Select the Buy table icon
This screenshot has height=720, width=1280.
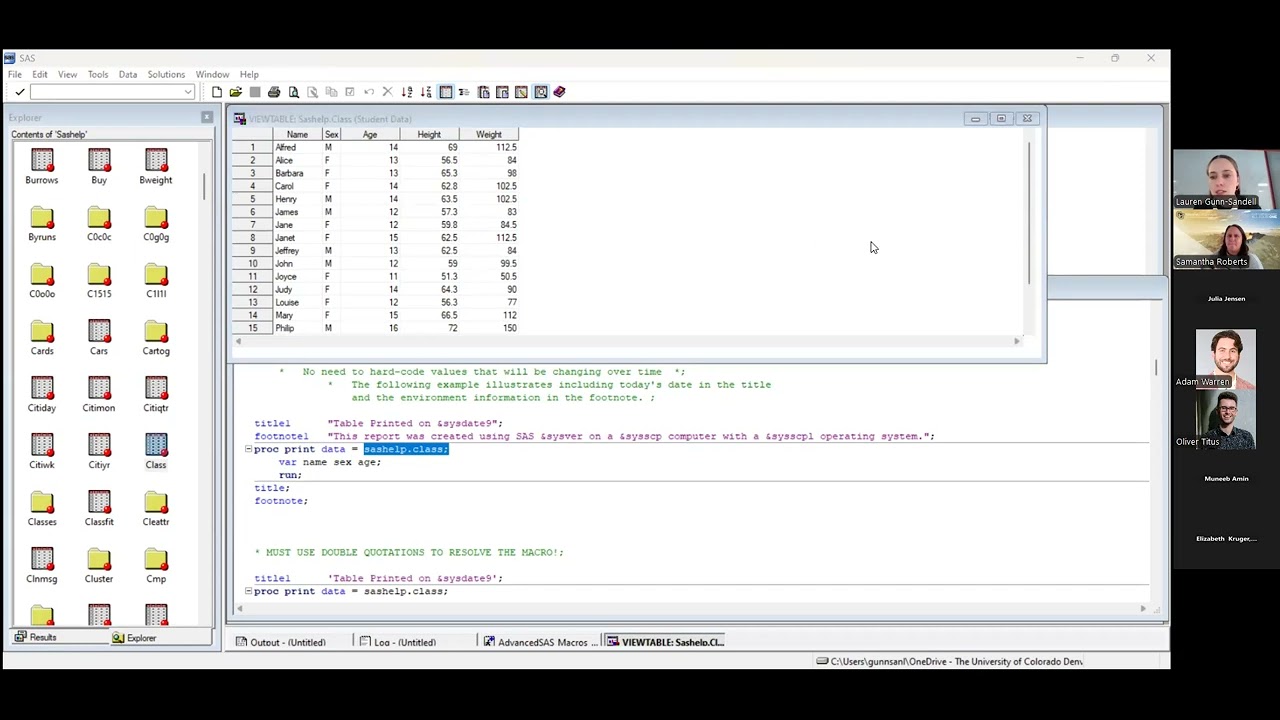(99, 161)
